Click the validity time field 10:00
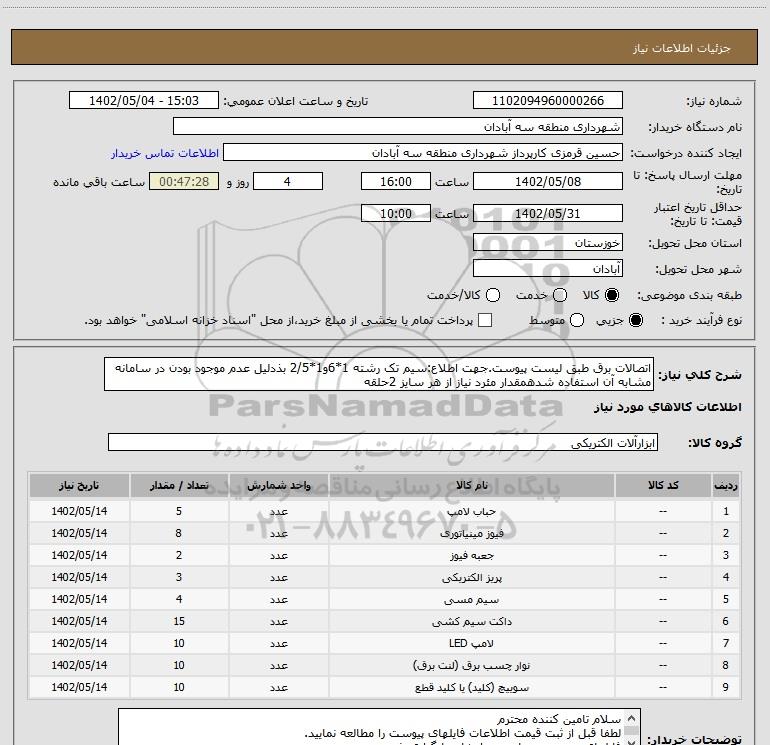 pos(396,213)
